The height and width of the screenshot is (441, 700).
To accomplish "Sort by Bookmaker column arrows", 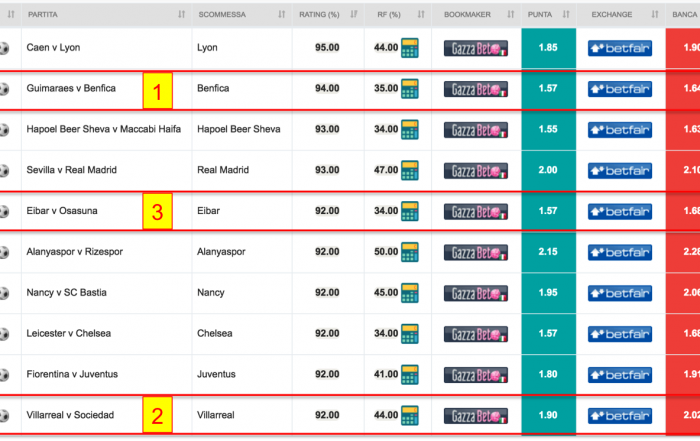I will tap(511, 14).
